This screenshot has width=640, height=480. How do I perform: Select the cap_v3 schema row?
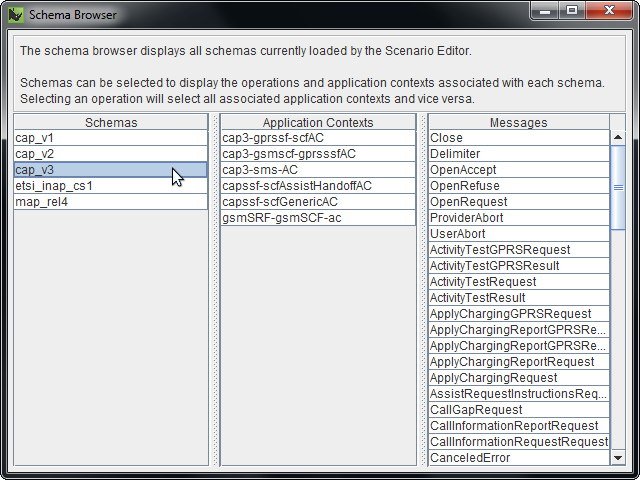(x=111, y=170)
